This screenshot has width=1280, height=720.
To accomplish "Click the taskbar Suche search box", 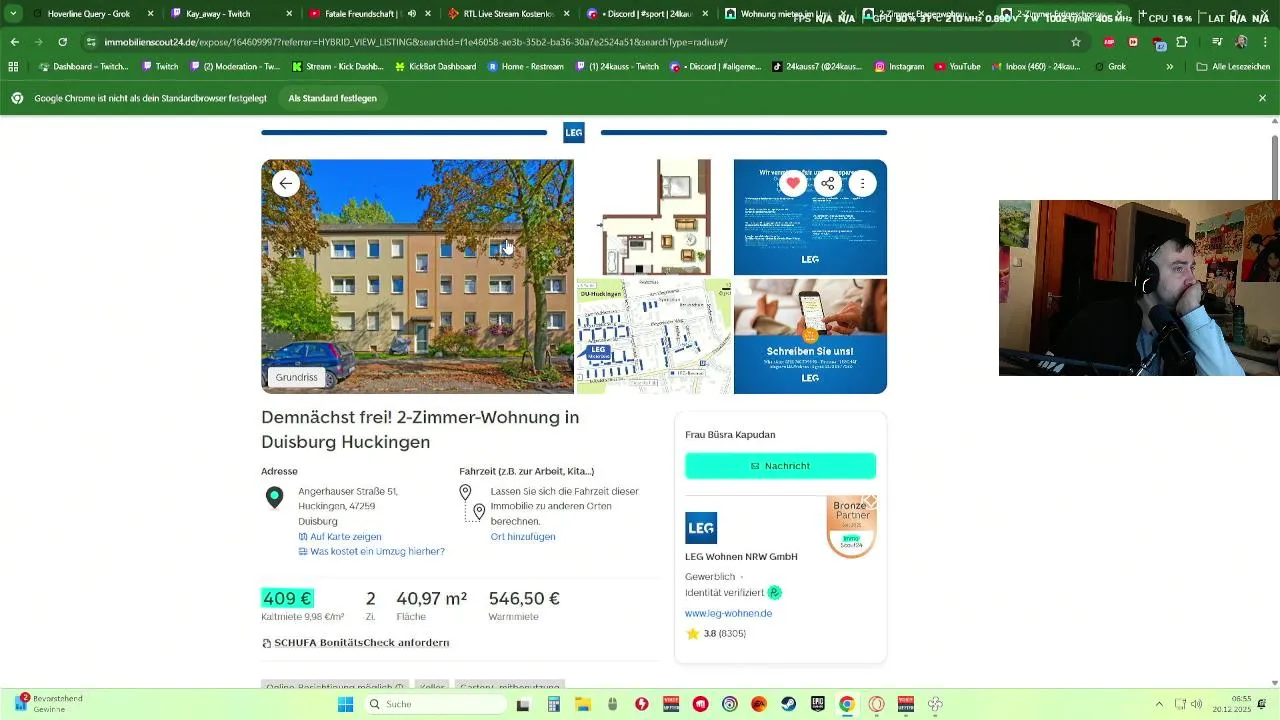I will click(434, 704).
